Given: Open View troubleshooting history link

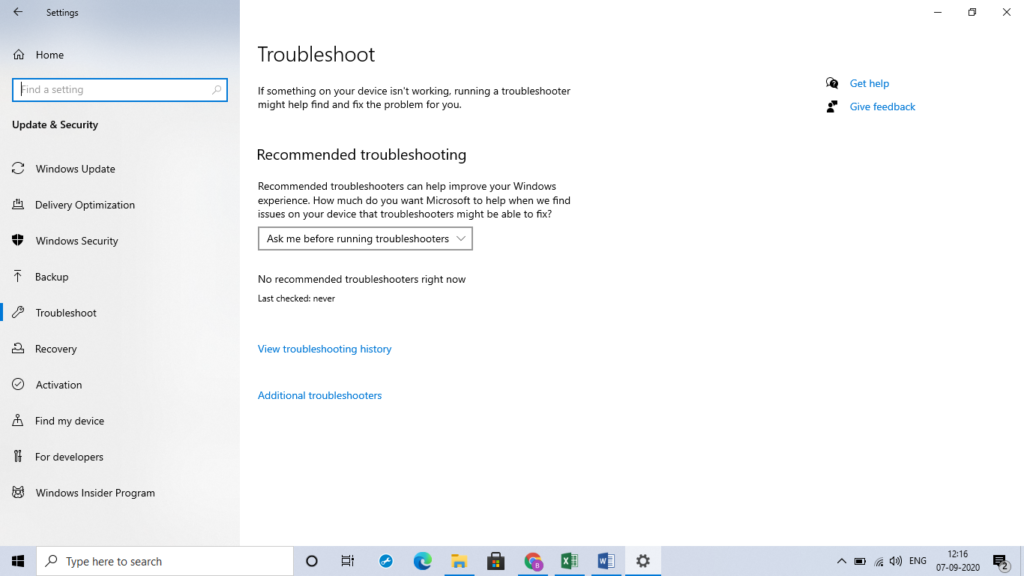Looking at the screenshot, I should click(x=324, y=349).
